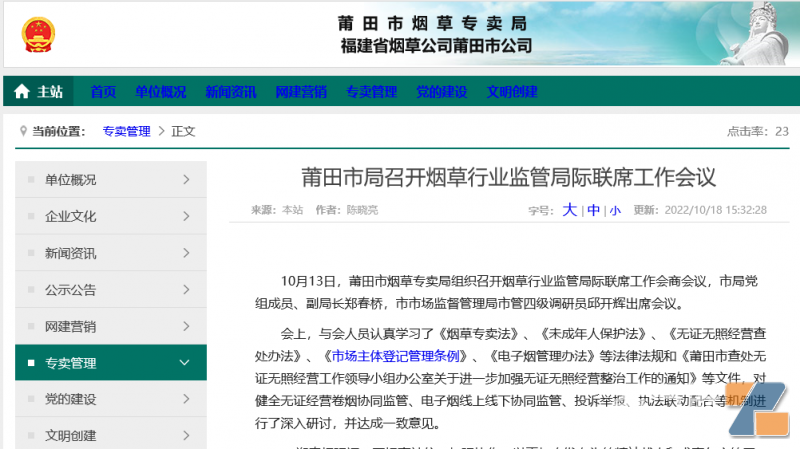Select 新闻资讯 in the sidebar
The height and width of the screenshot is (449, 800).
[111, 253]
